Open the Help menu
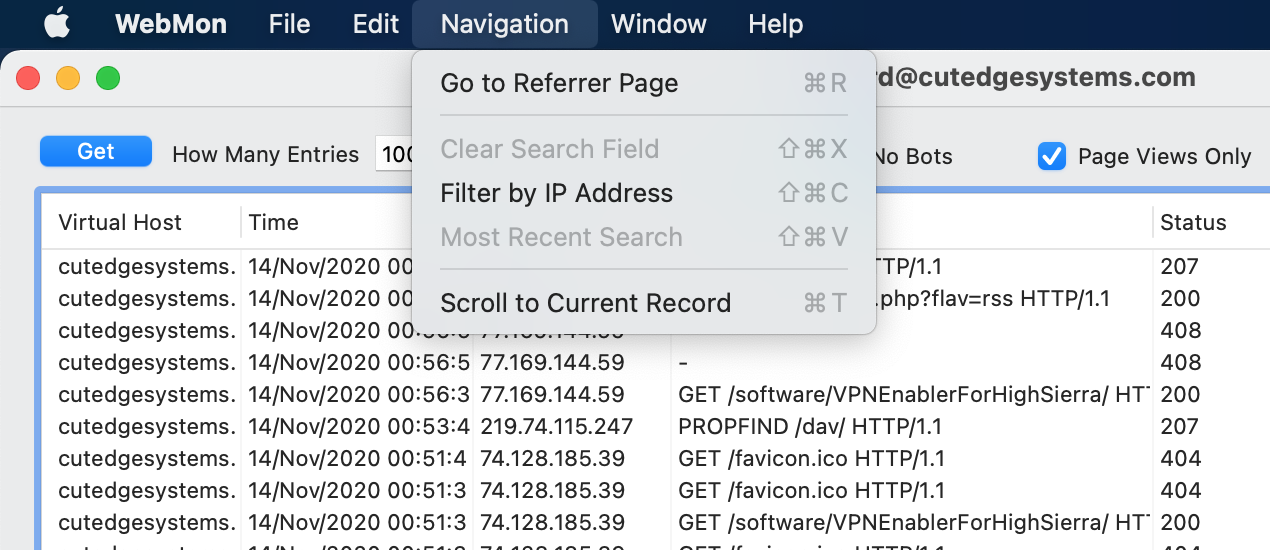1270x550 pixels. pyautogui.click(x=775, y=24)
